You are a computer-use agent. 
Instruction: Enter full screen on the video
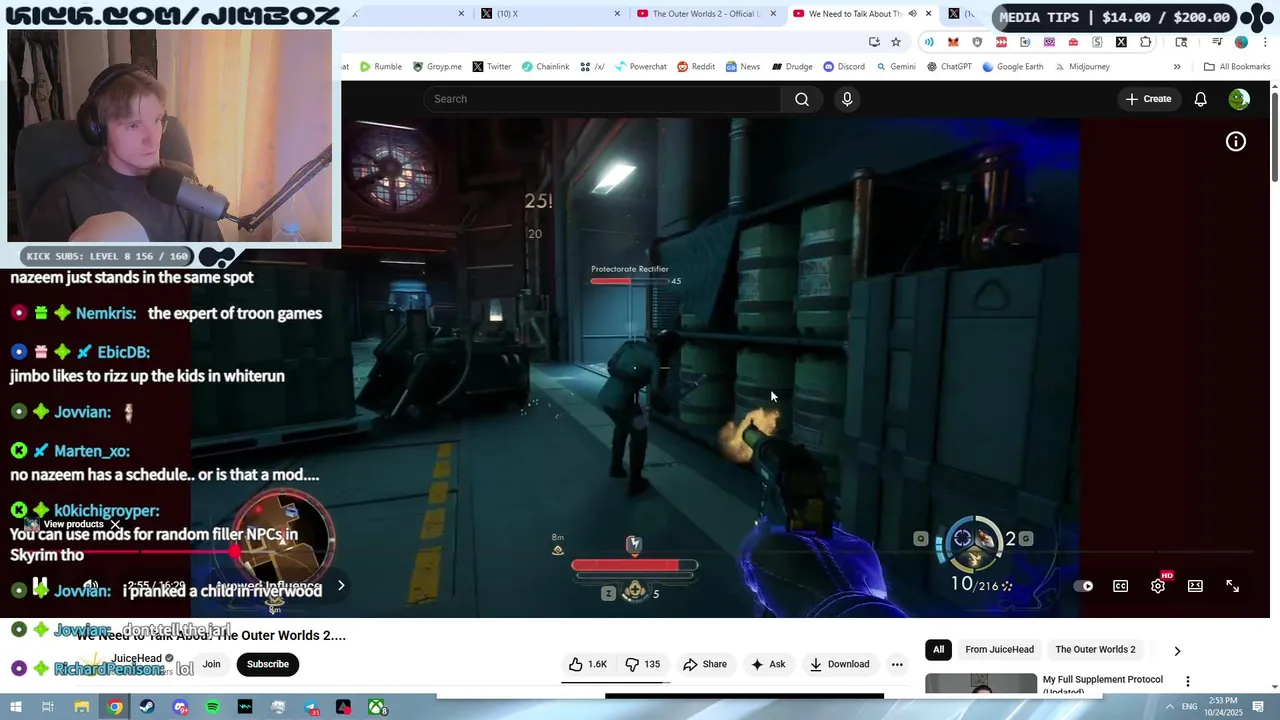point(1232,586)
